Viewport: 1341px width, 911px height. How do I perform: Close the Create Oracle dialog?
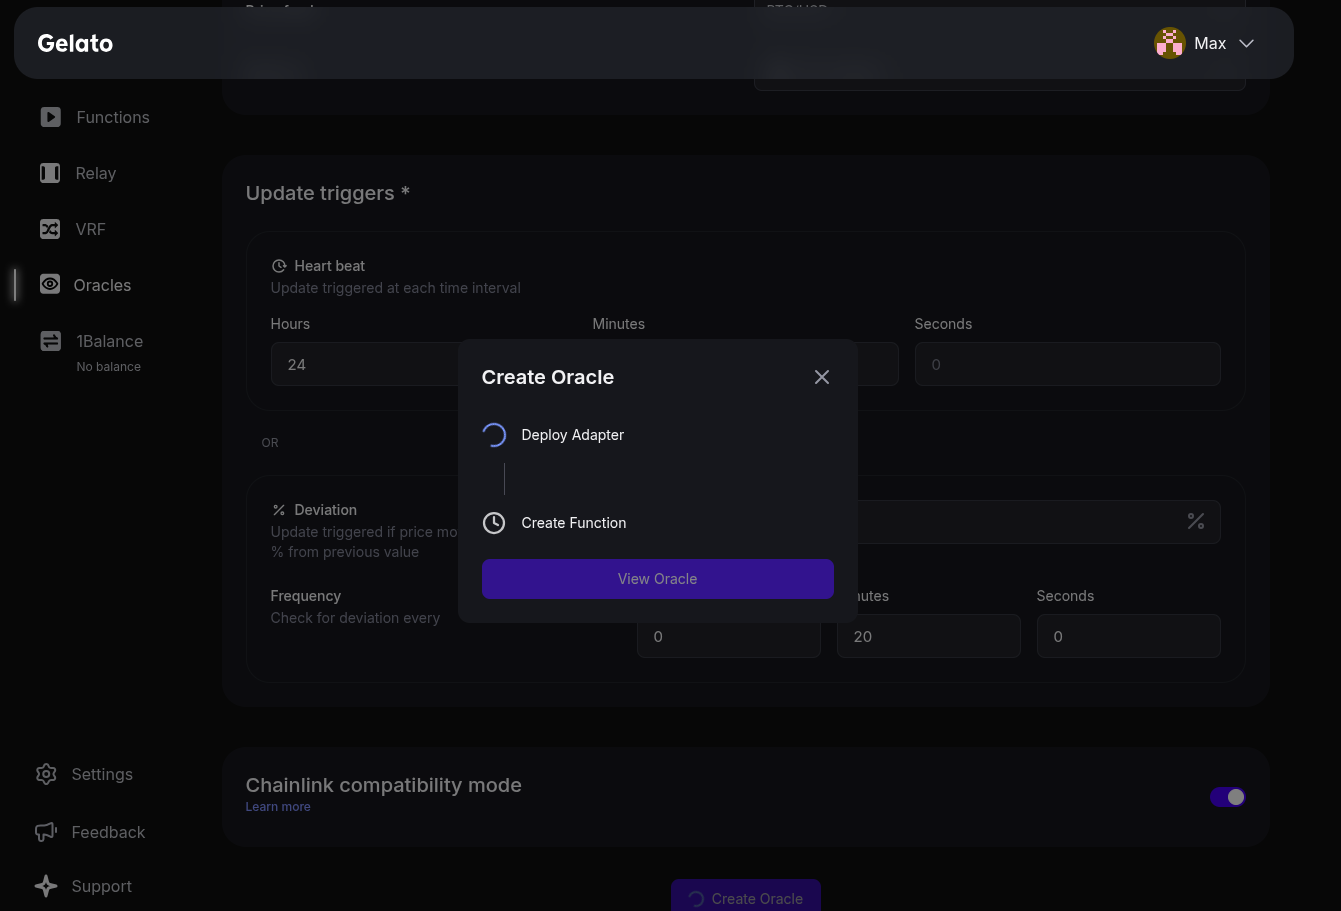822,377
